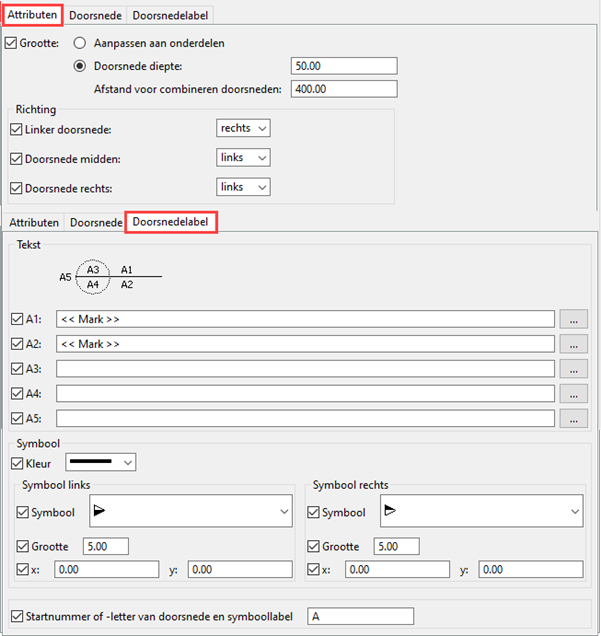Toggle the A1 checkbox
601x636 pixels.
(x=17, y=319)
